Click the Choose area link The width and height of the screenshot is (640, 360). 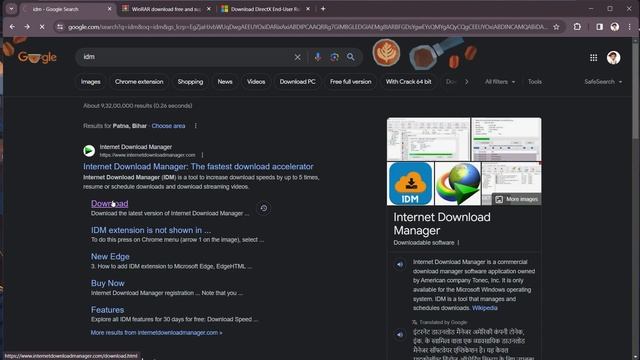[x=168, y=126]
